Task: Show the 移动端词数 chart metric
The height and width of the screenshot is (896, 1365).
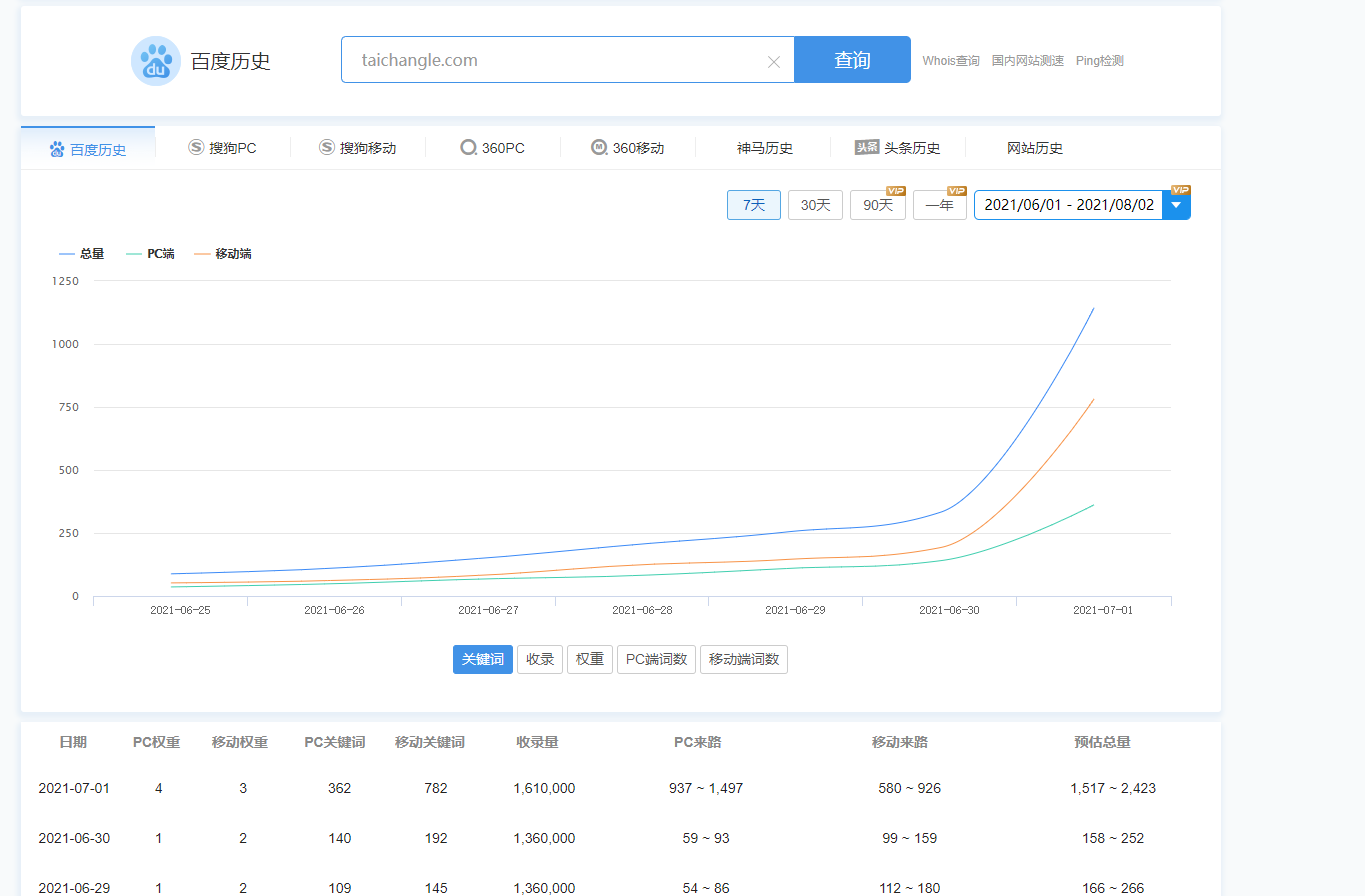Action: pyautogui.click(x=744, y=660)
